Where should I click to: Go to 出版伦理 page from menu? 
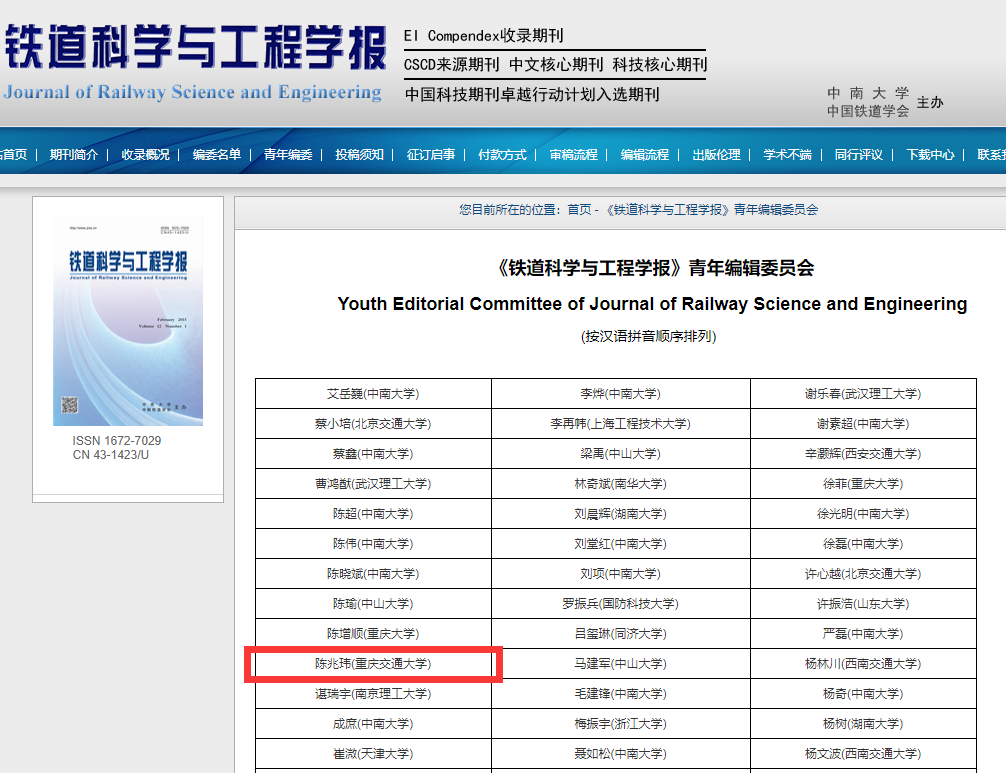tap(716, 155)
